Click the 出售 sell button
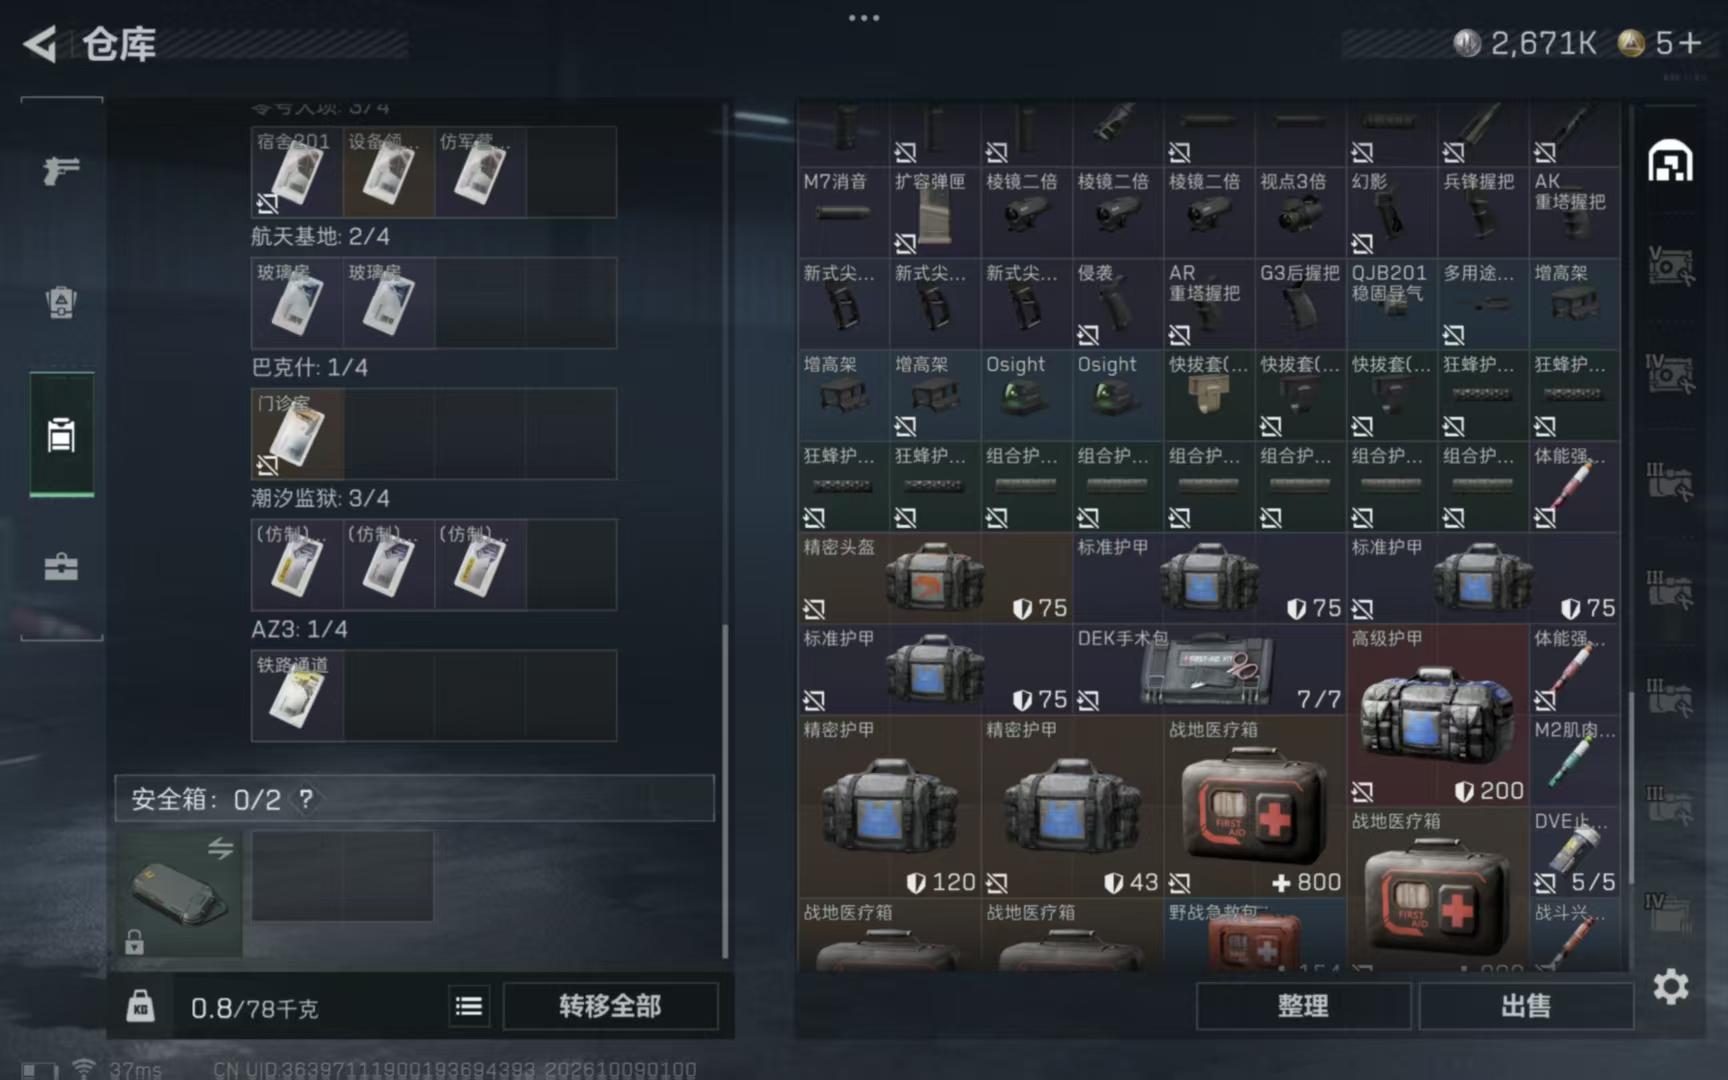The width and height of the screenshot is (1728, 1080). pyautogui.click(x=1526, y=1005)
